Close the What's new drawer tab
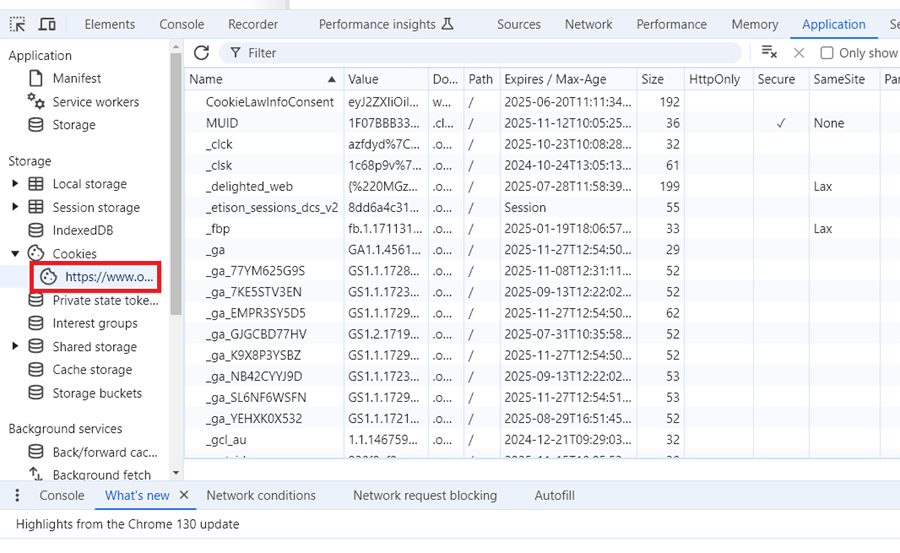 184,494
